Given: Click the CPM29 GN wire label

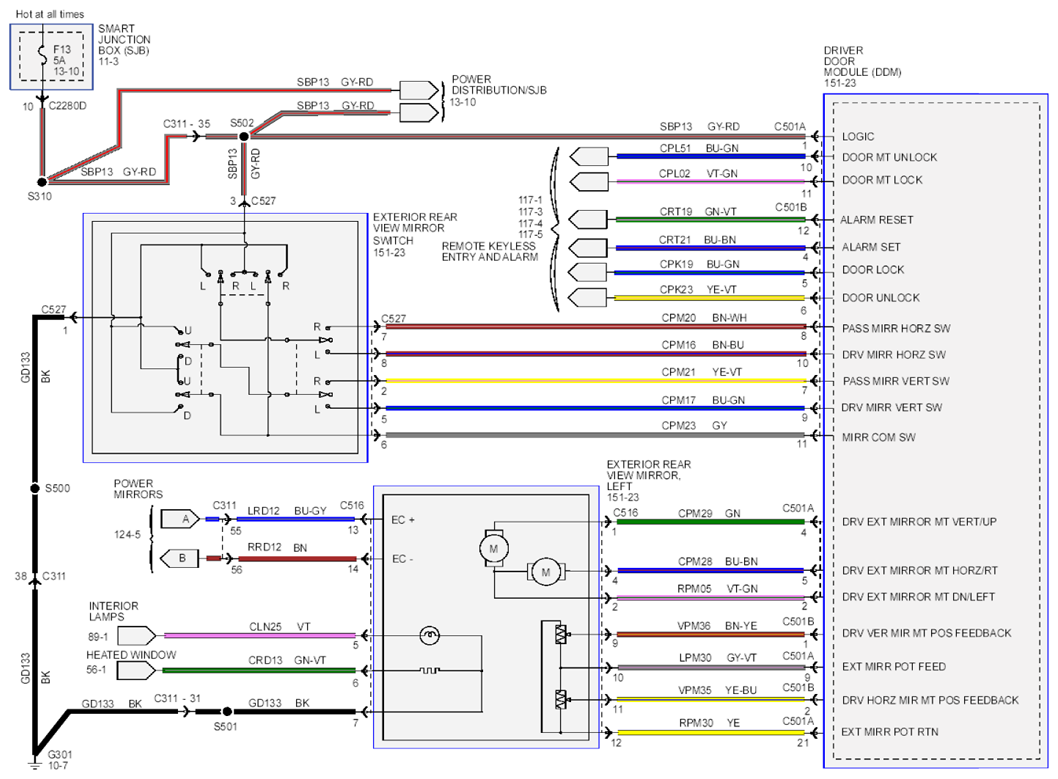Looking at the screenshot, I should (x=709, y=513).
